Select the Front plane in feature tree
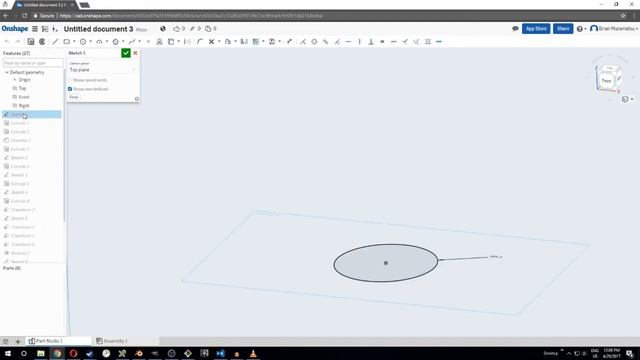 [24, 97]
